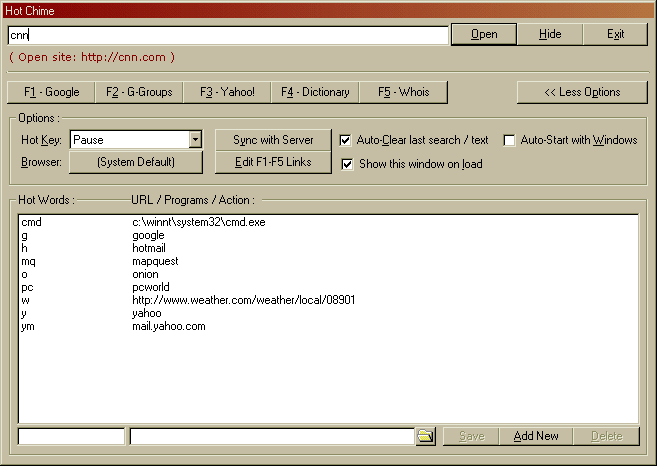
Task: Click F1 - Google search button
Action: (x=51, y=92)
